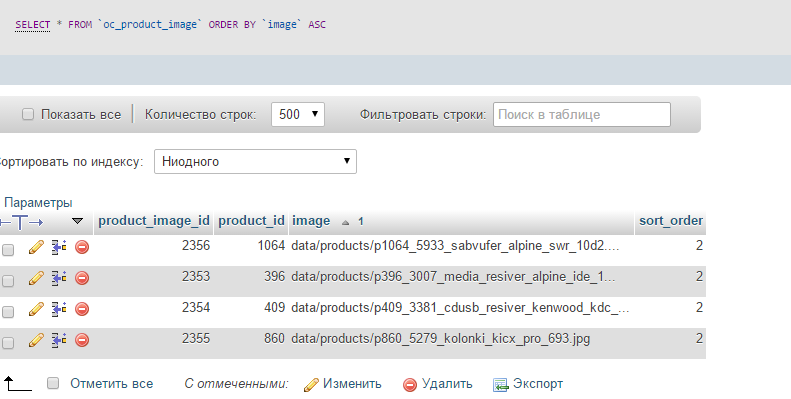Sort by product_id column header
791x399 pixels.
pos(251,220)
